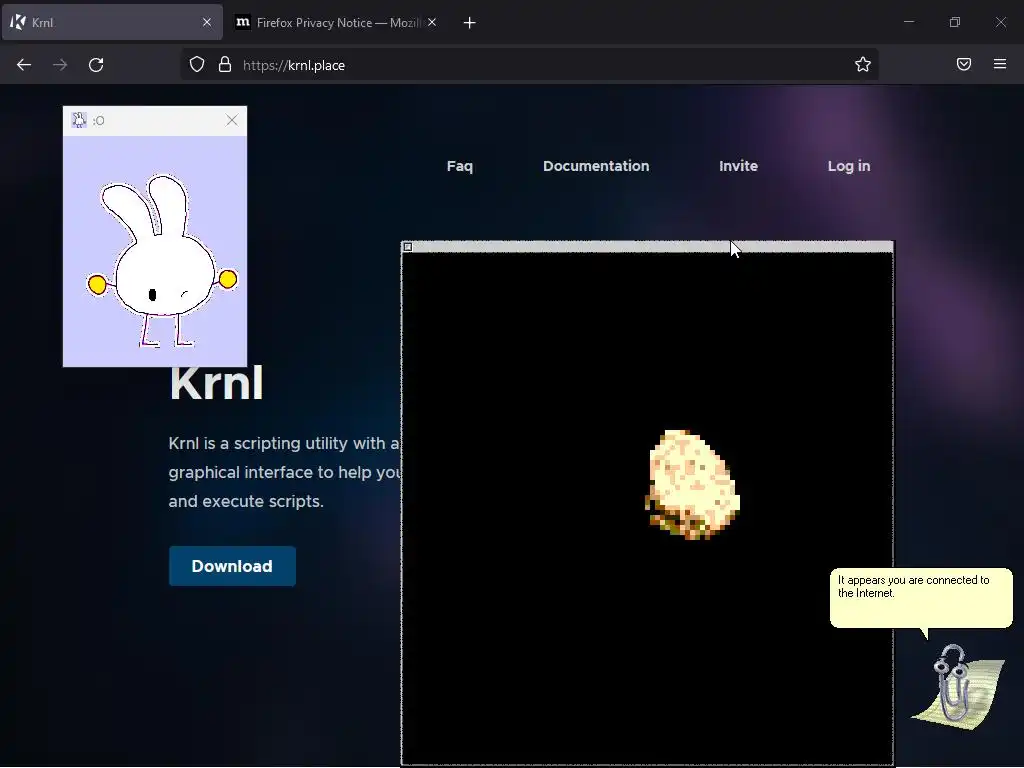Reload the krnl.place page
This screenshot has width=1024, height=768.
click(x=96, y=65)
